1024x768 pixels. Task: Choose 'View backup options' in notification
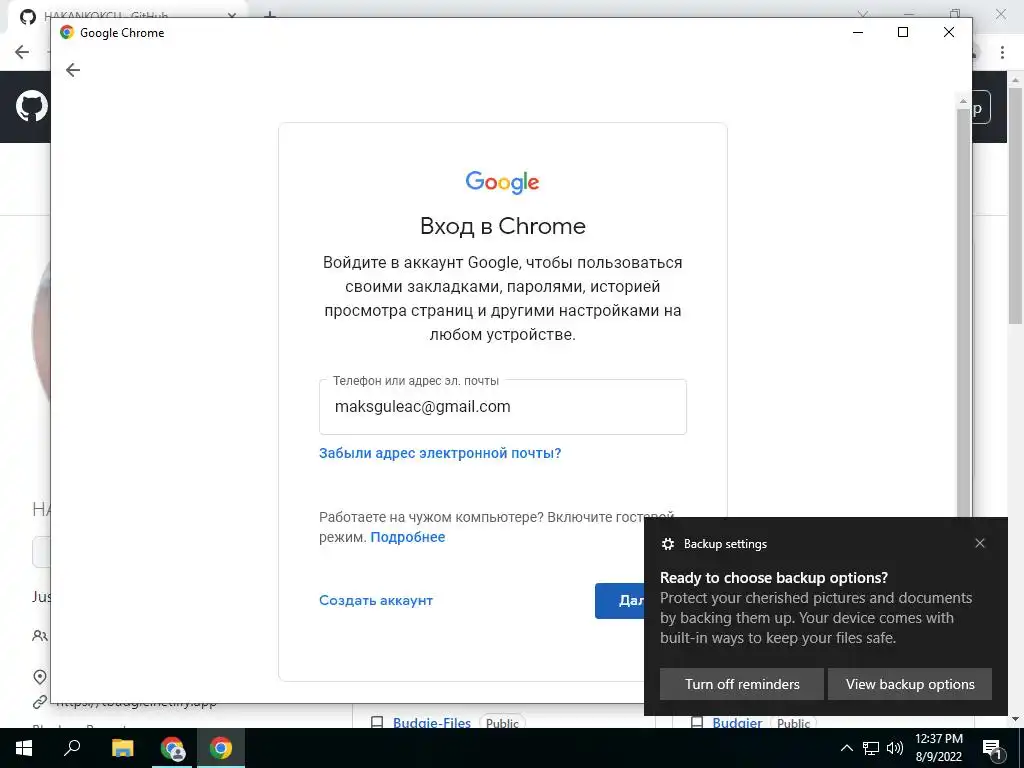click(x=910, y=684)
